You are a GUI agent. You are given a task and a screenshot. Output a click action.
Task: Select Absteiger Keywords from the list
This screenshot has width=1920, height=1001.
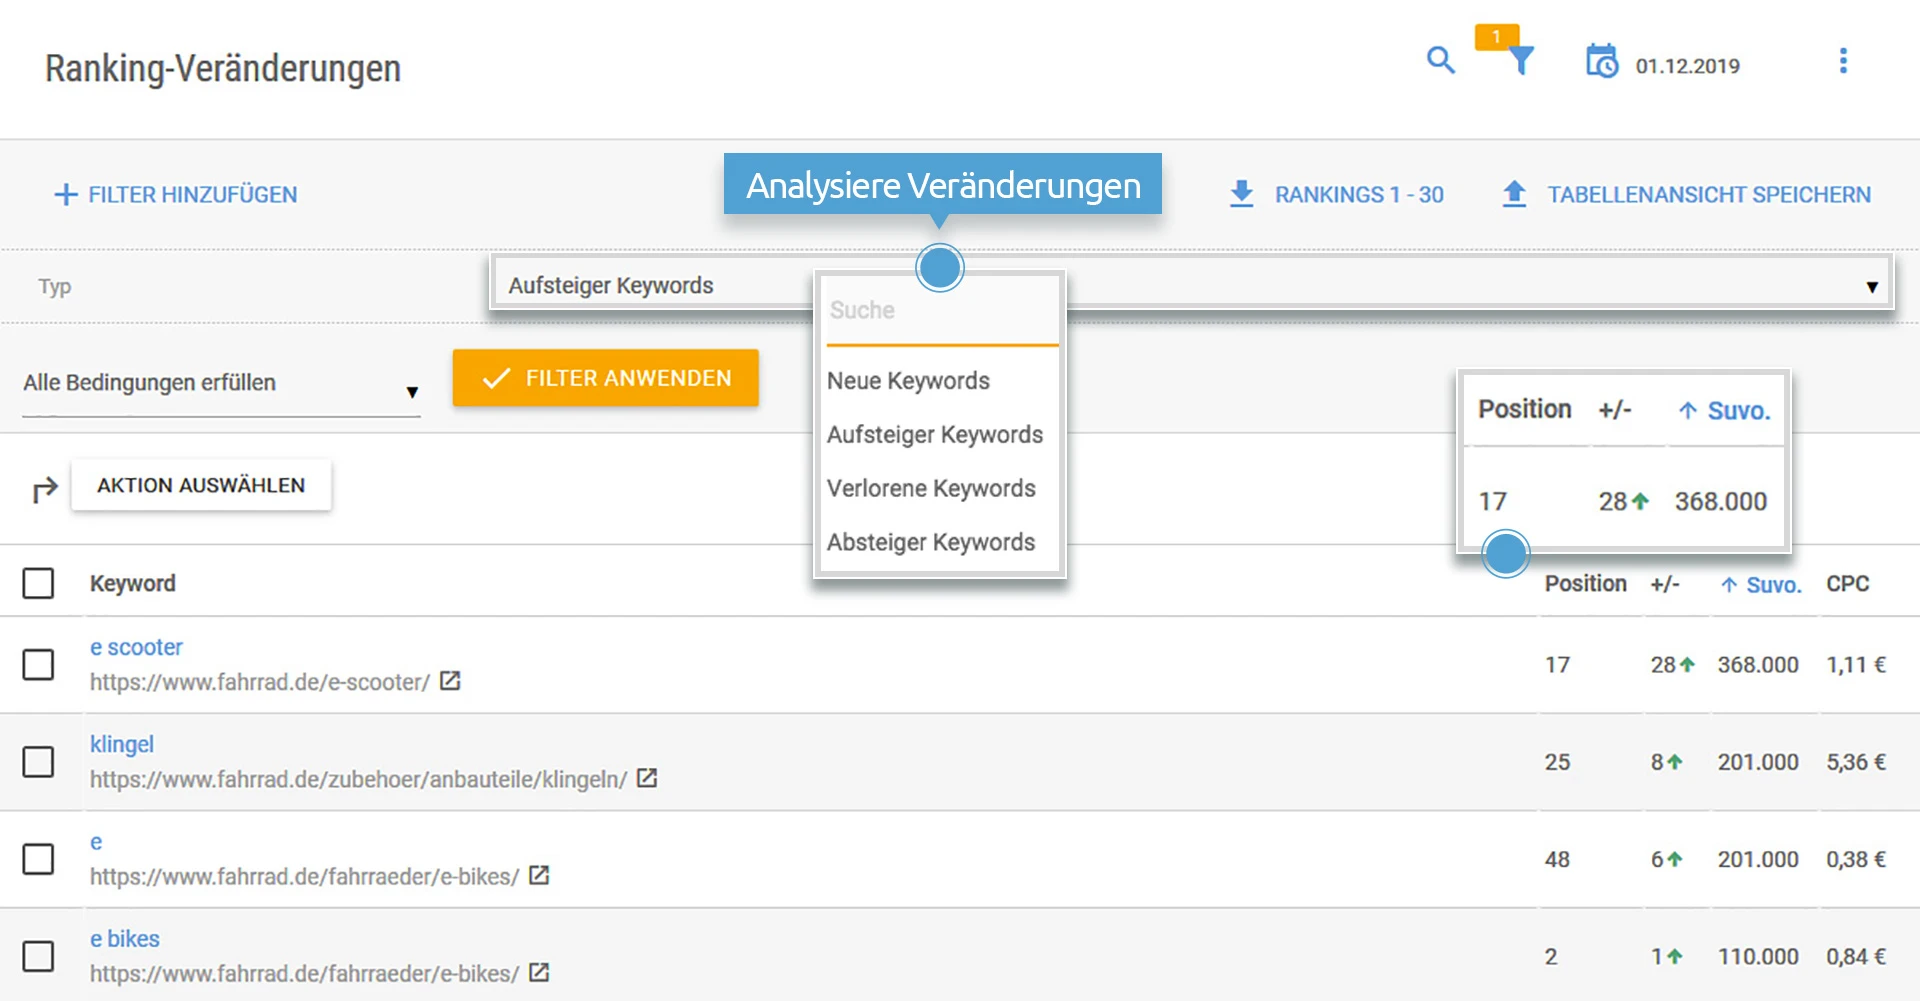click(x=931, y=541)
